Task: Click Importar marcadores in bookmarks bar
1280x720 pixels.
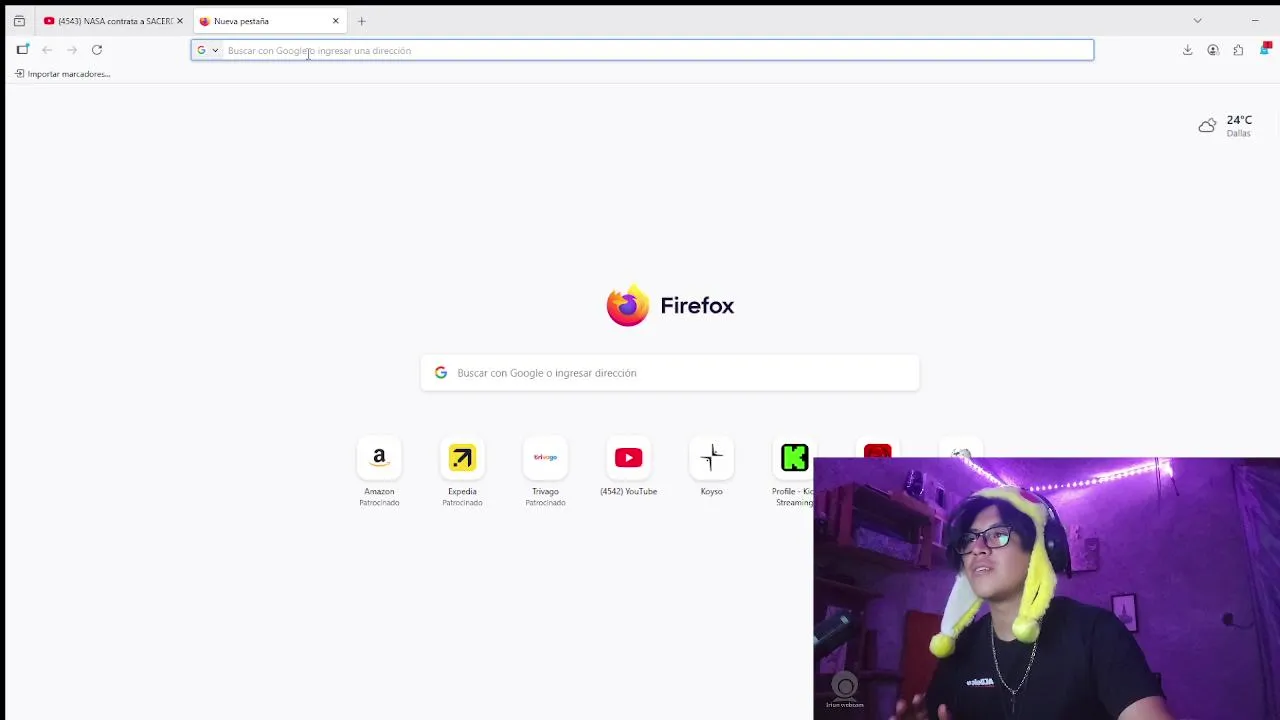Action: [63, 74]
